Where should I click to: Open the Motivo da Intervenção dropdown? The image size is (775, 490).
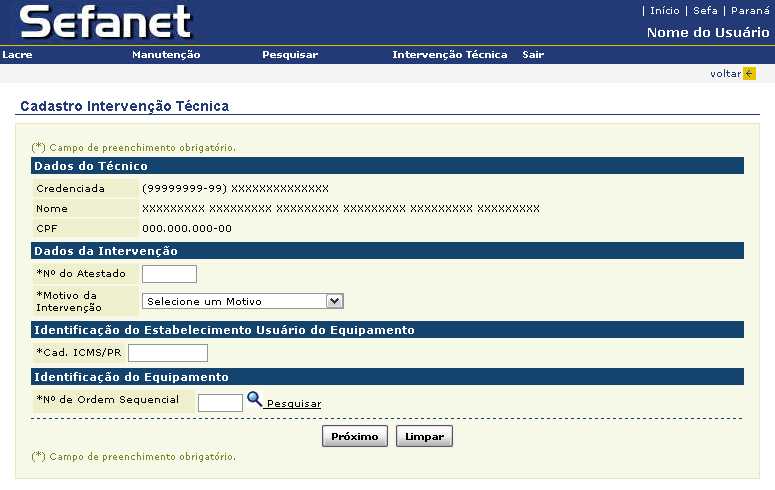point(243,300)
